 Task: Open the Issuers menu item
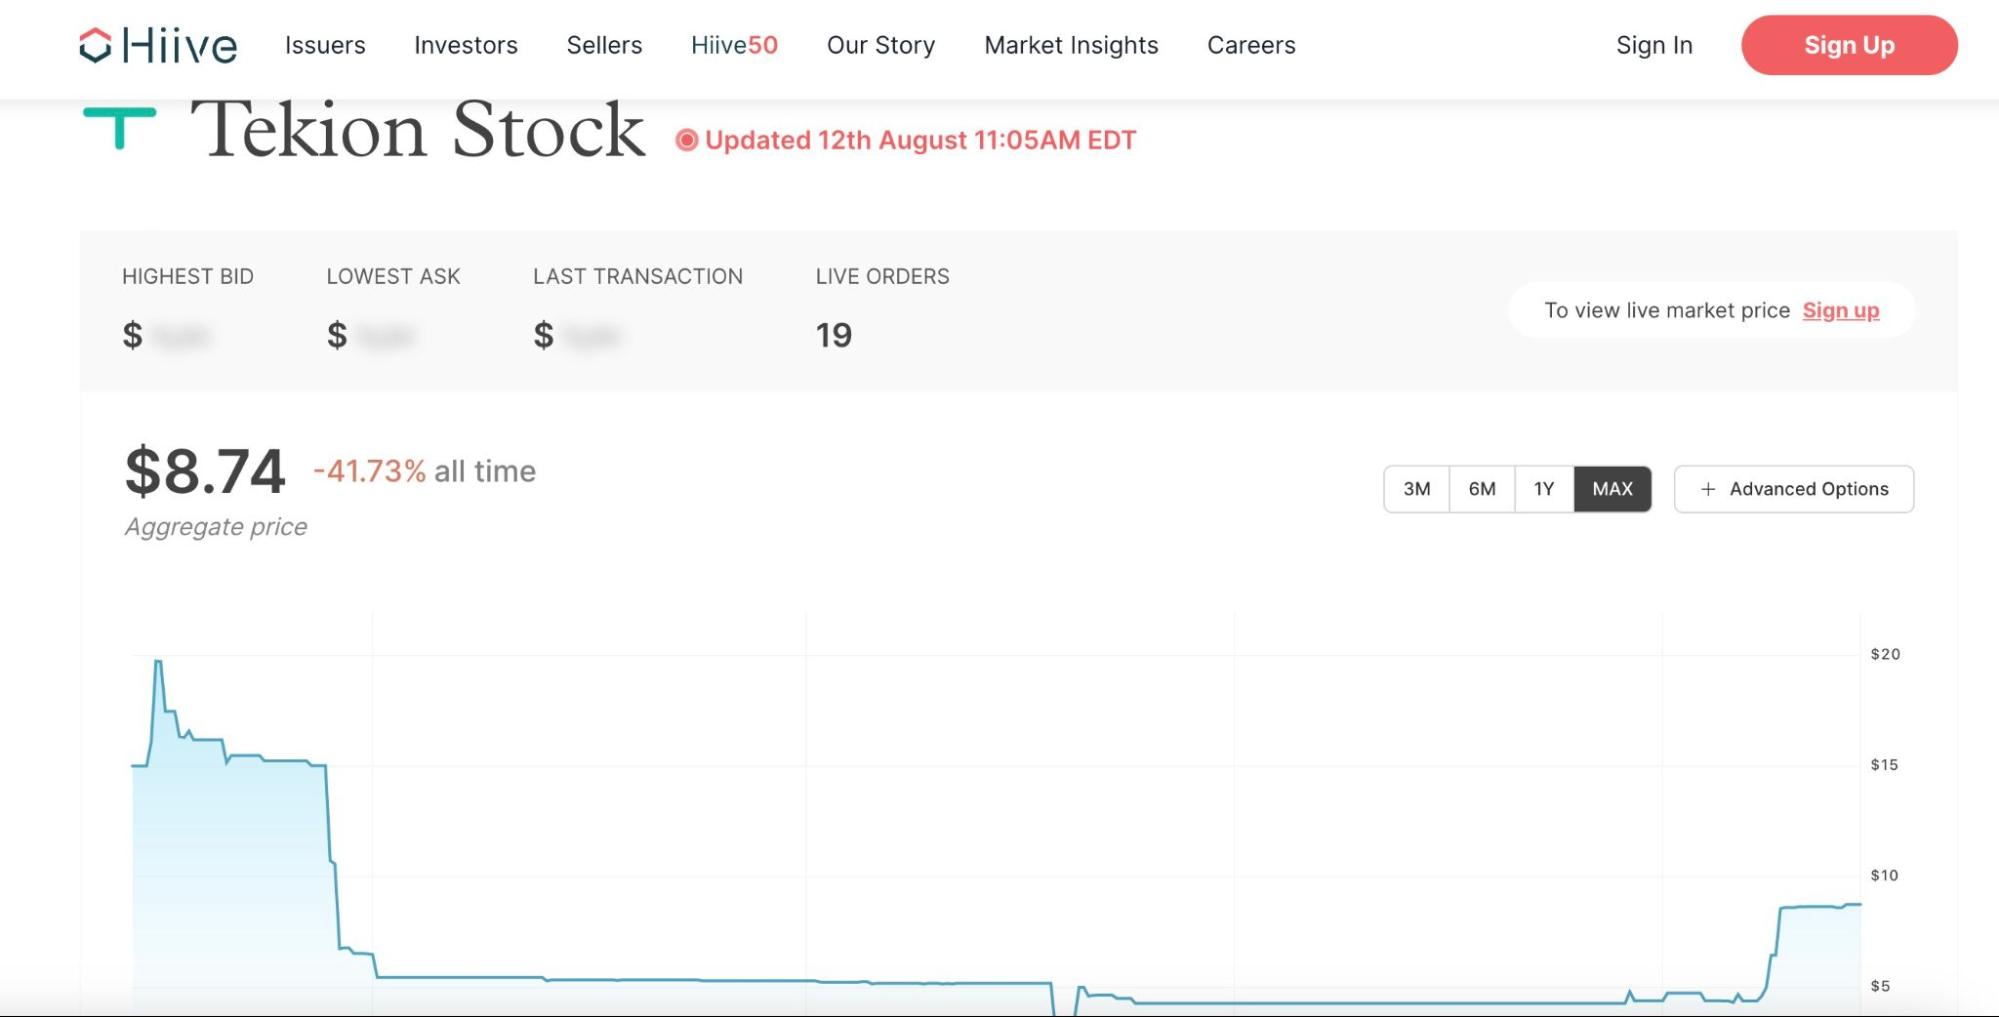pyautogui.click(x=325, y=45)
